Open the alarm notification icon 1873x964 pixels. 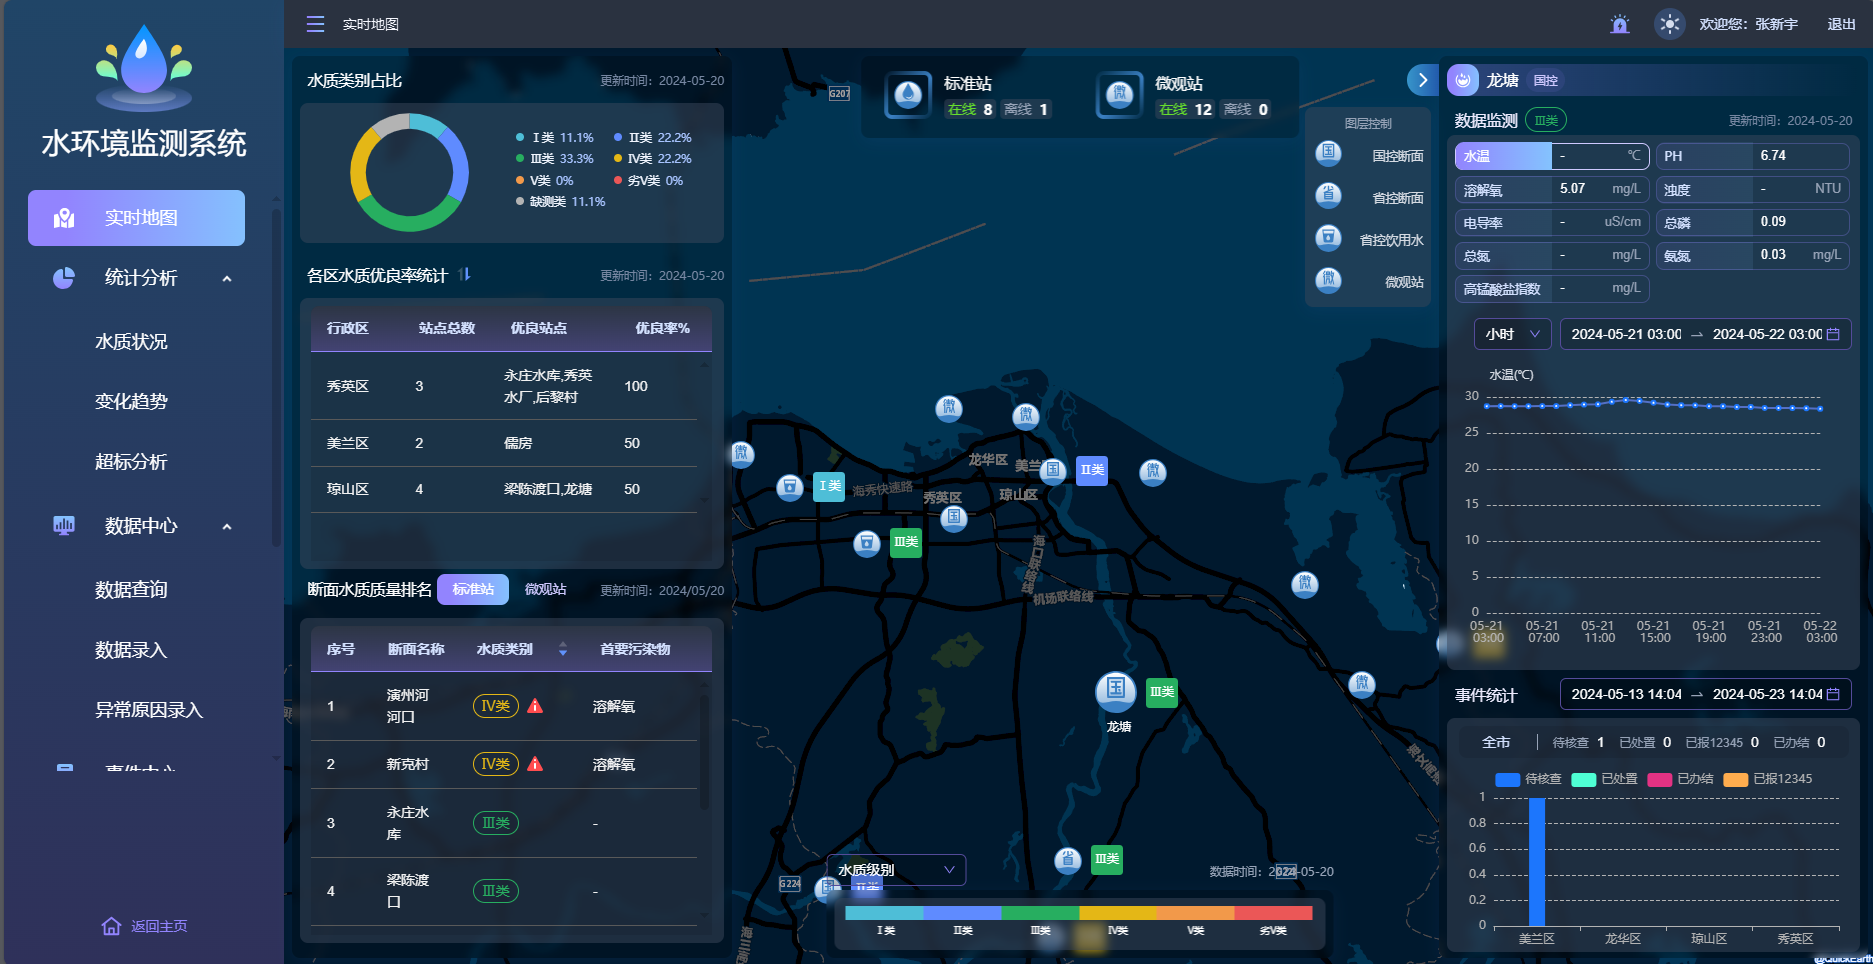[1620, 24]
